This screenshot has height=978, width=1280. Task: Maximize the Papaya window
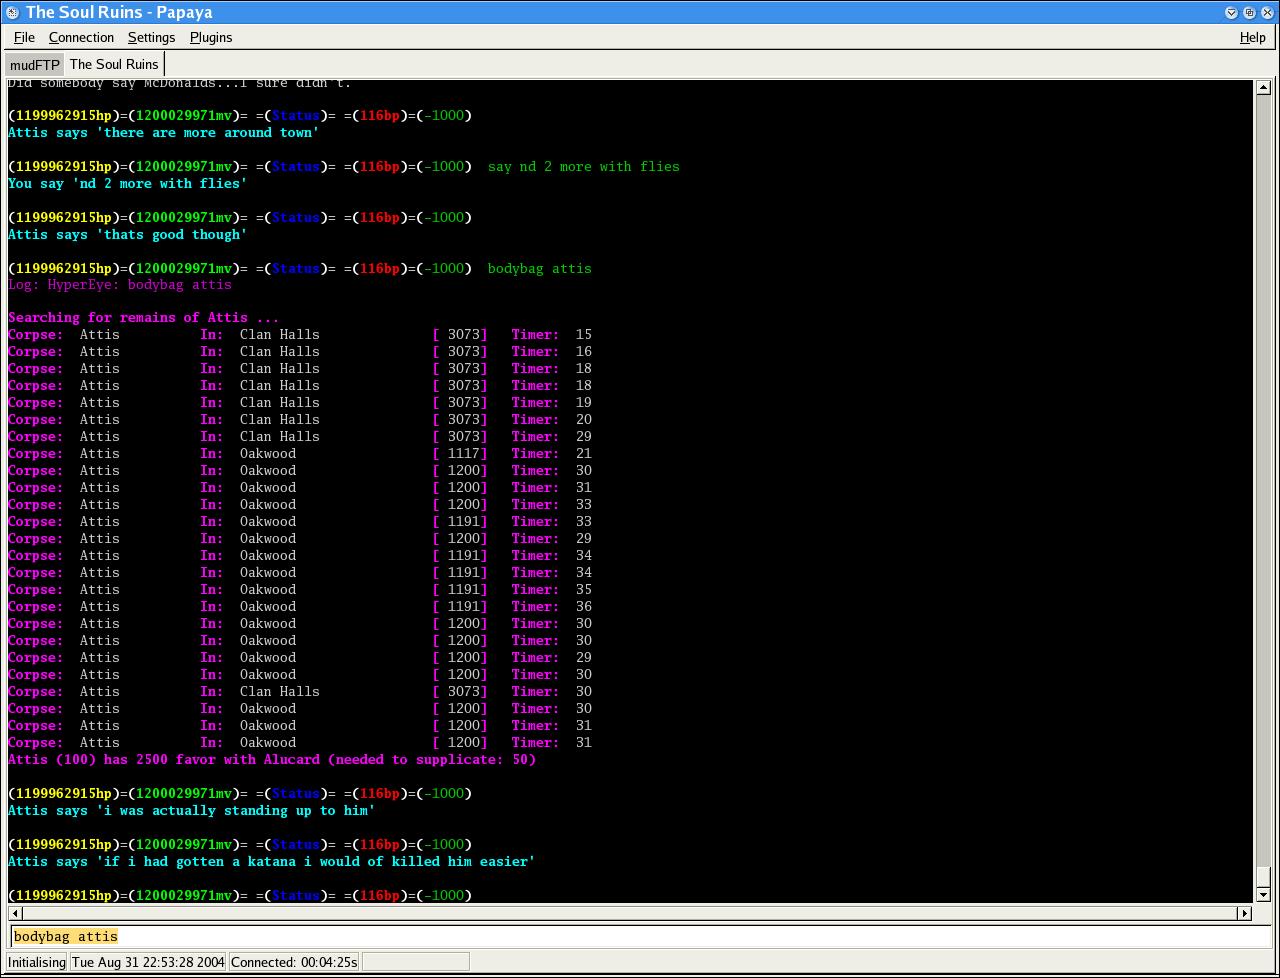tap(1249, 12)
